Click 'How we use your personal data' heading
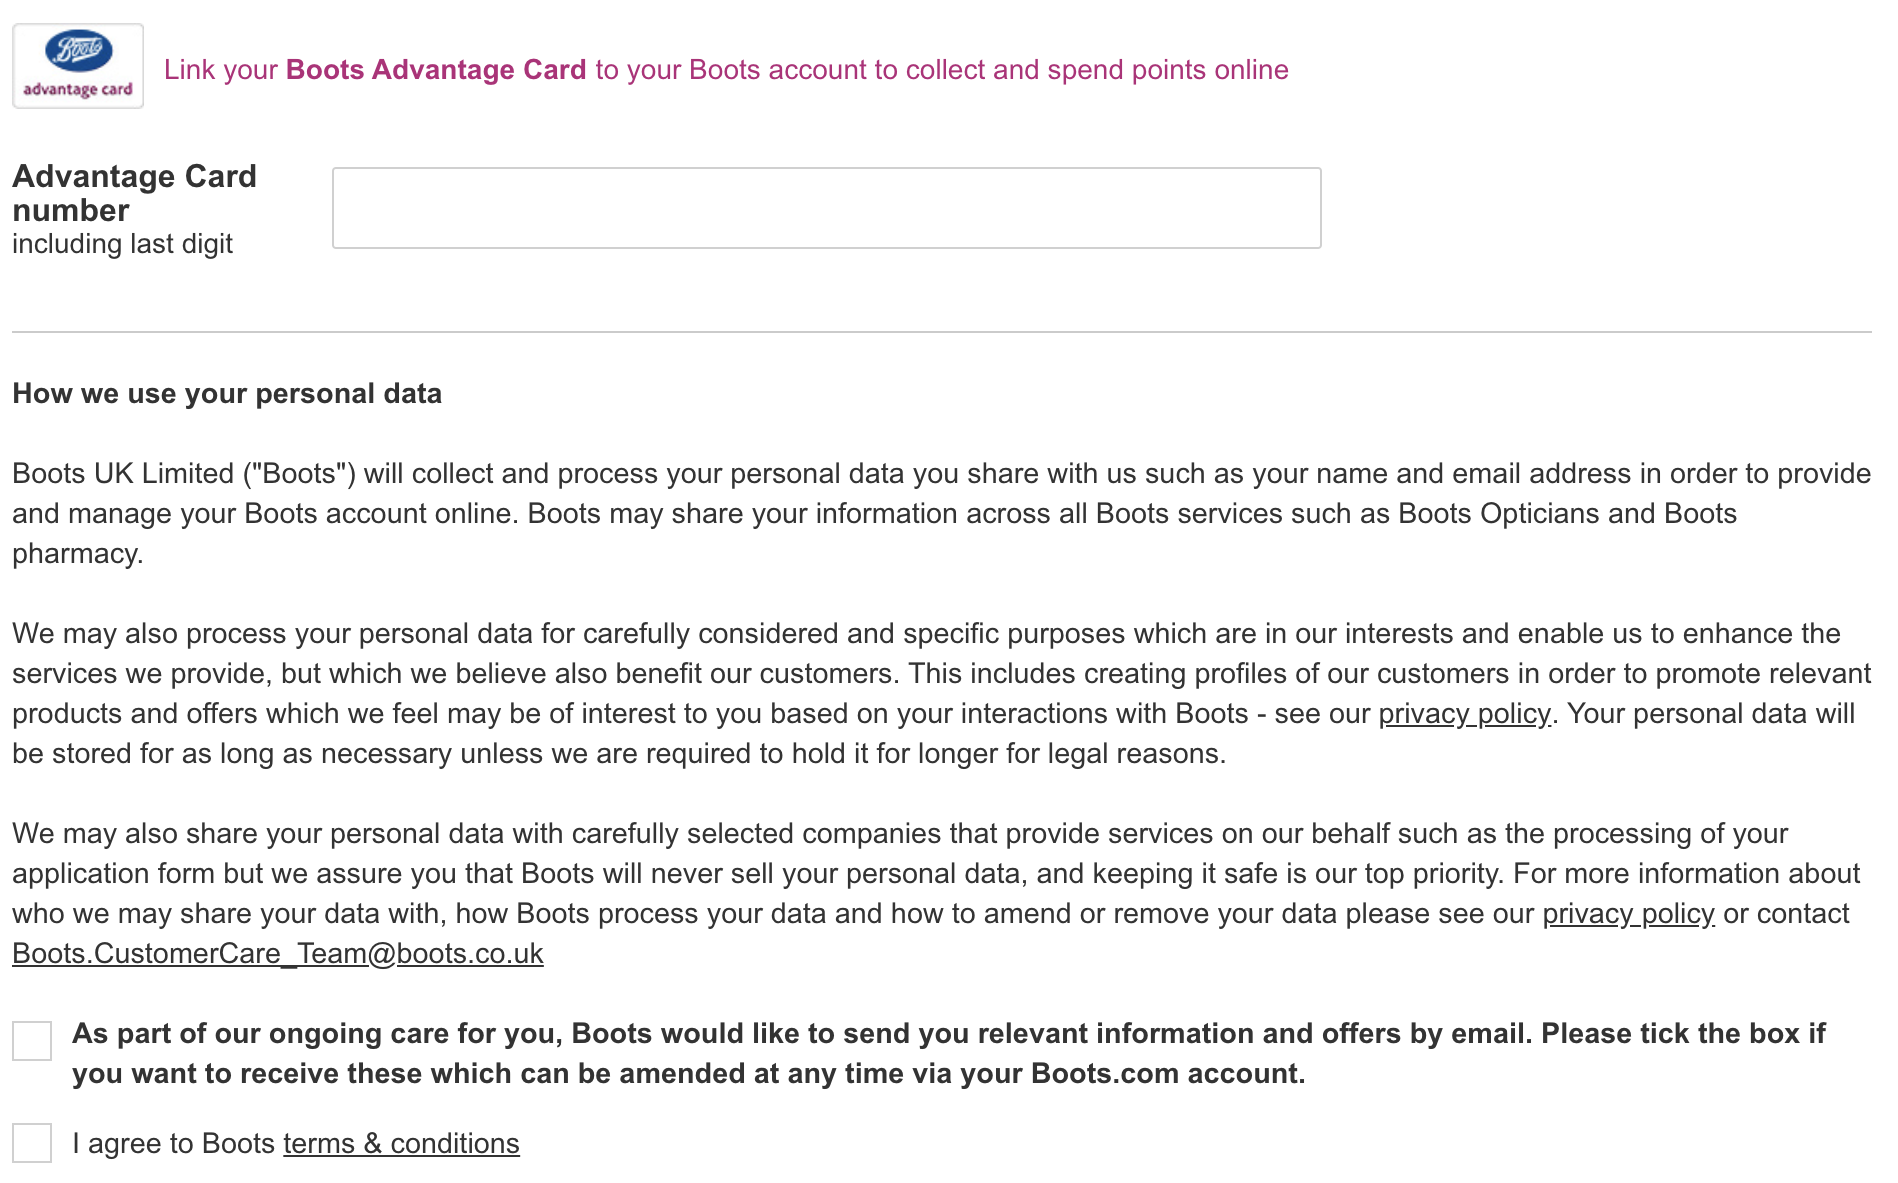 (227, 394)
